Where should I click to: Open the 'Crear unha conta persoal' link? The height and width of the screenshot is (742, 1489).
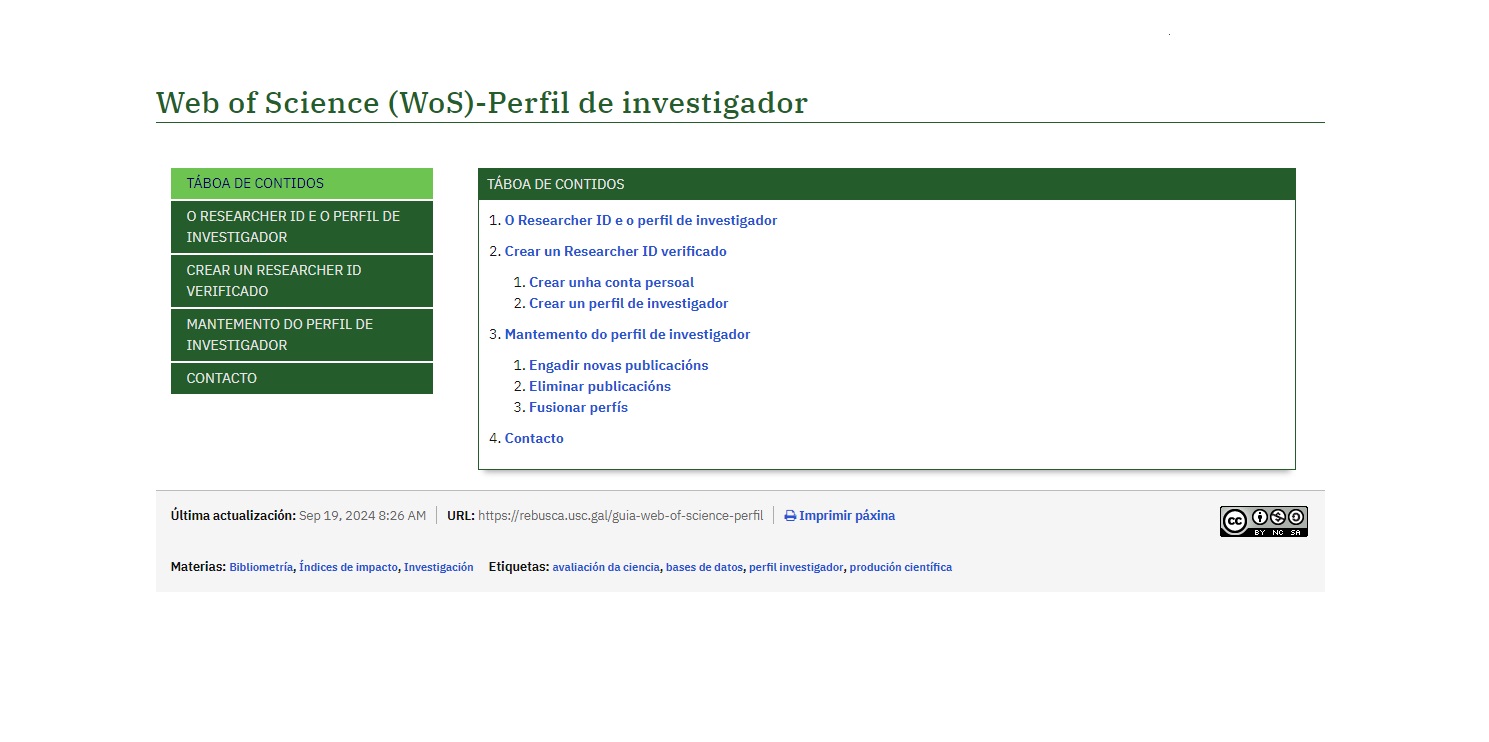(611, 283)
